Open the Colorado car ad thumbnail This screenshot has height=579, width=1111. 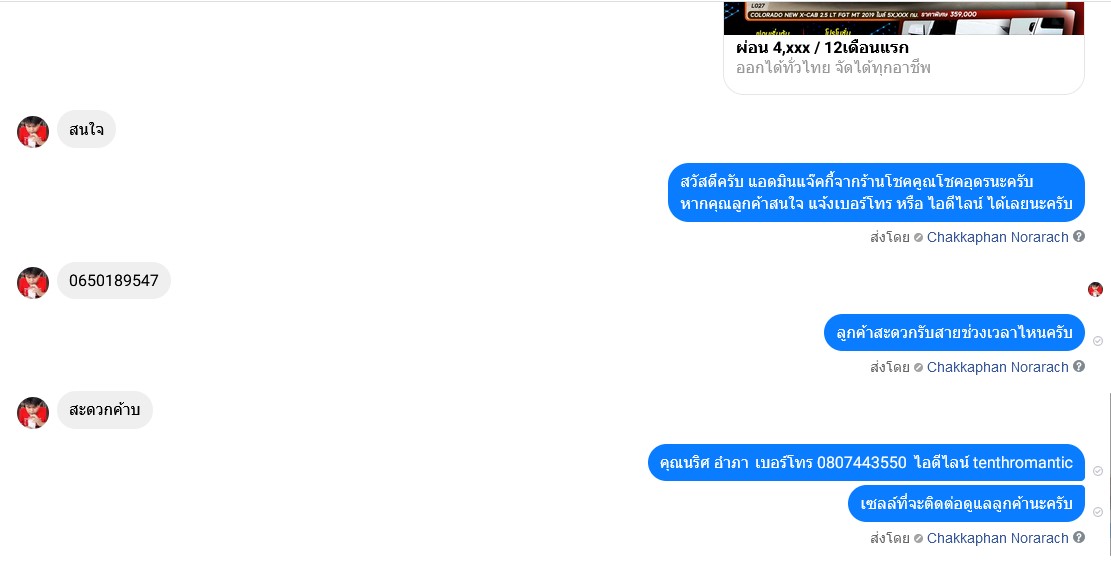[x=903, y=18]
